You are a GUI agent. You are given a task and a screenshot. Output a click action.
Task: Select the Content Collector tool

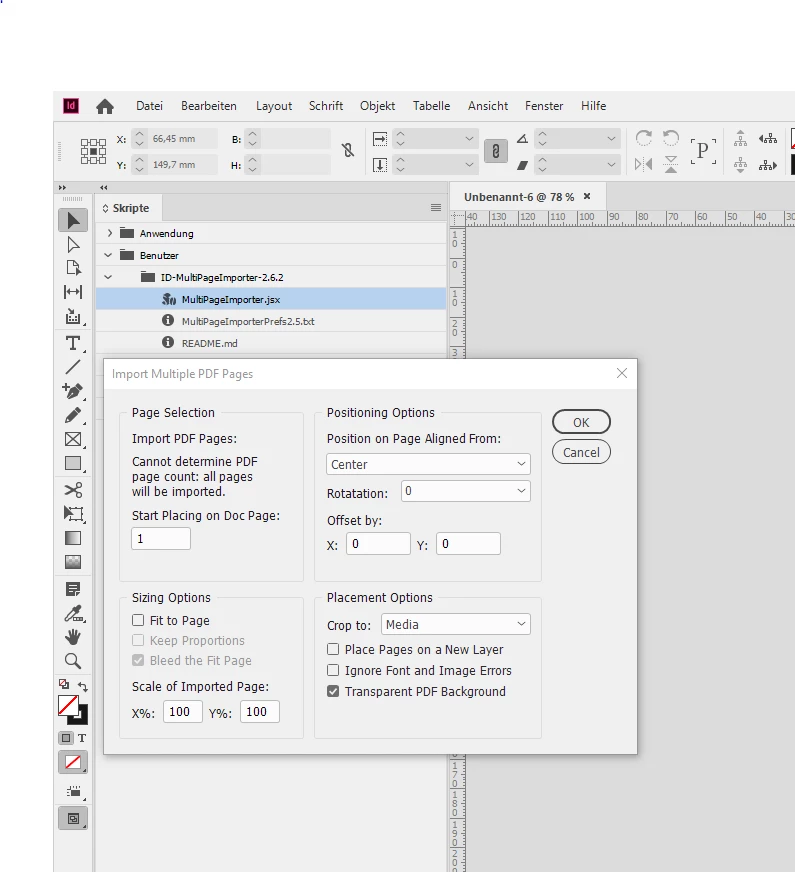click(x=73, y=316)
